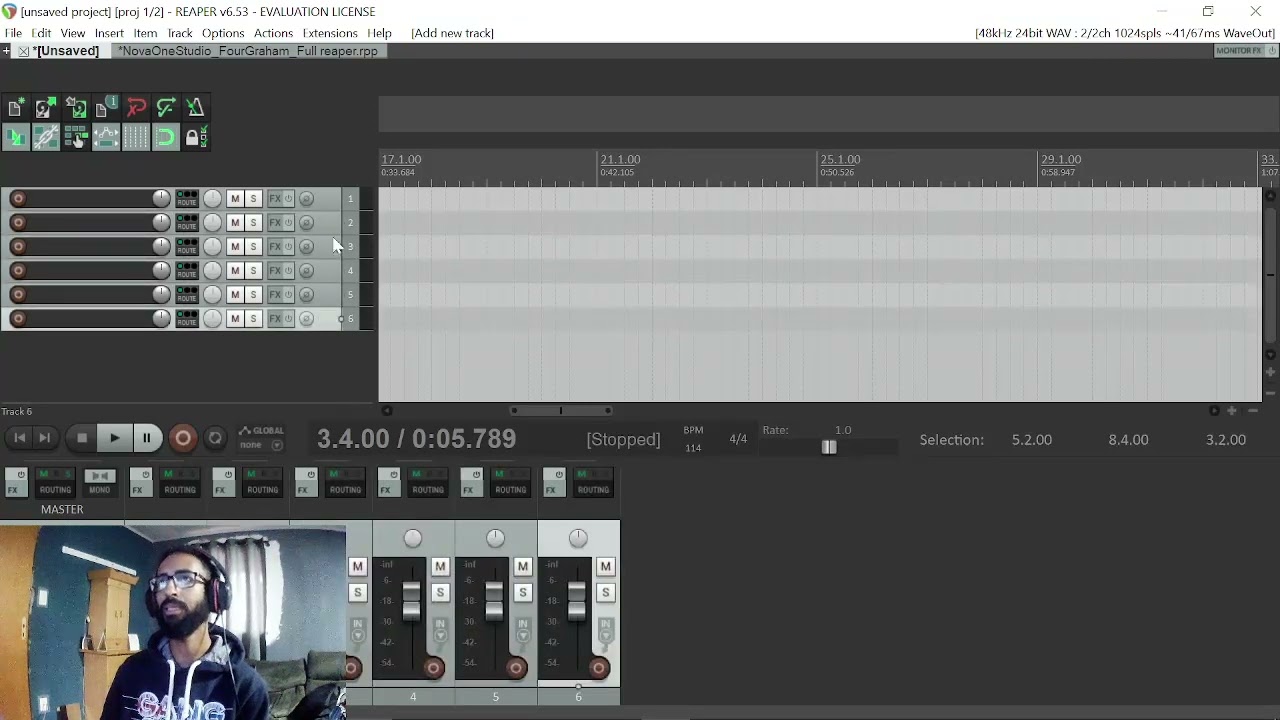This screenshot has width=1280, height=720.
Task: Toggle the Locking padlock toolbar icon
Action: click(196, 138)
